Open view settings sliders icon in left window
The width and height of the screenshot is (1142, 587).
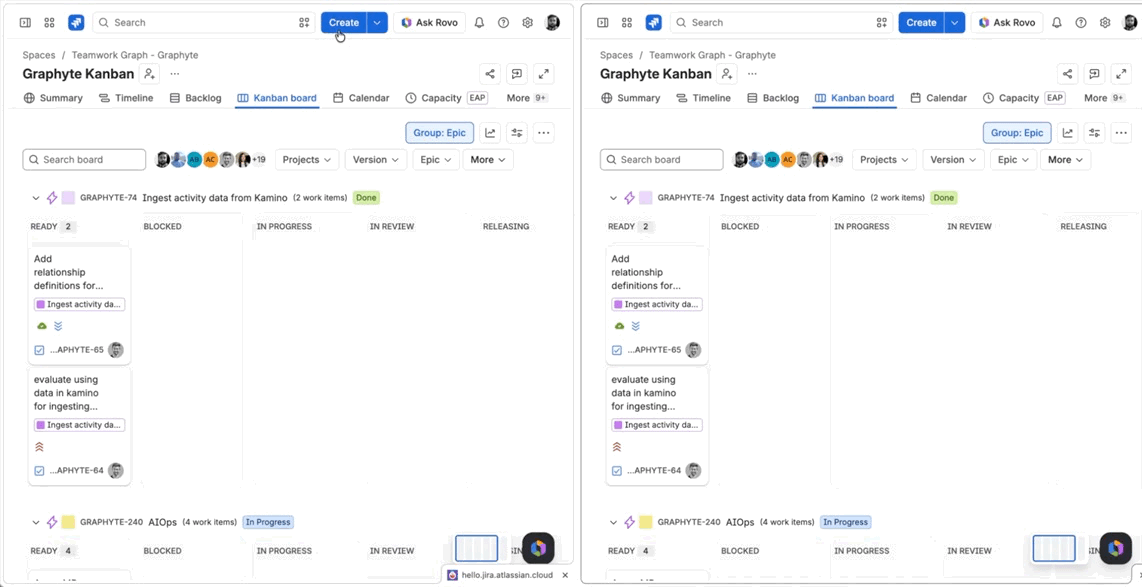[x=517, y=133]
